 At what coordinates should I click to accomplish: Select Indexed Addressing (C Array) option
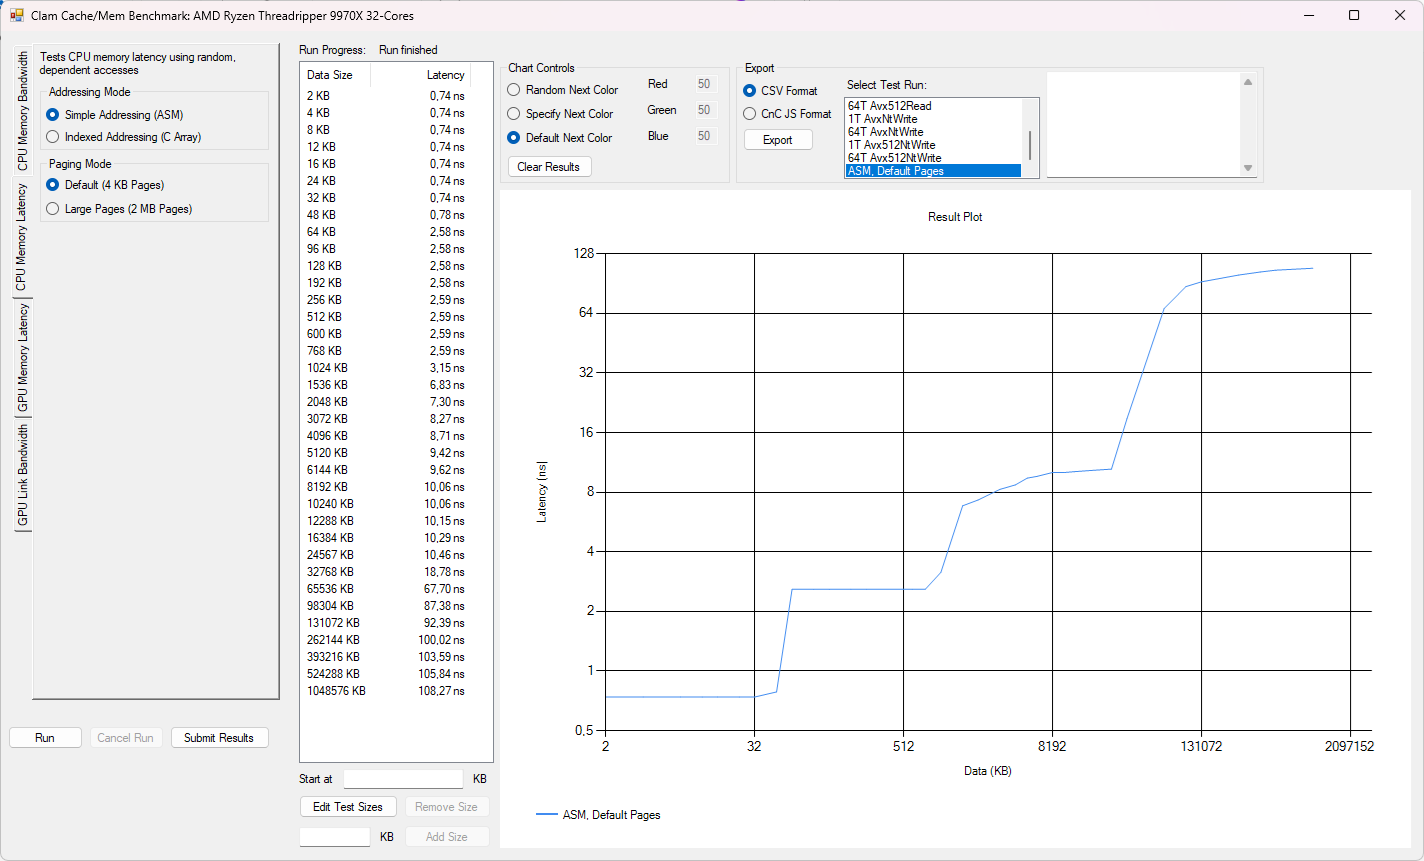(125, 137)
